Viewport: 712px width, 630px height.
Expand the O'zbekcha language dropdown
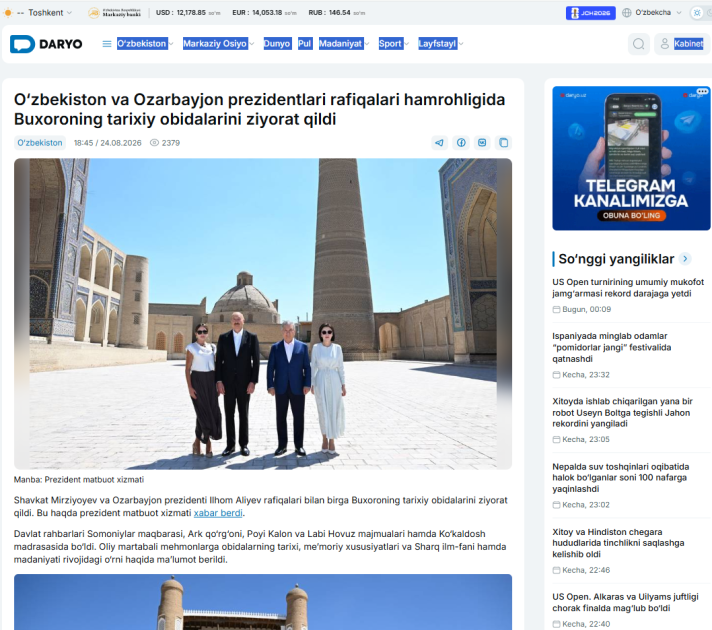pyautogui.click(x=653, y=13)
